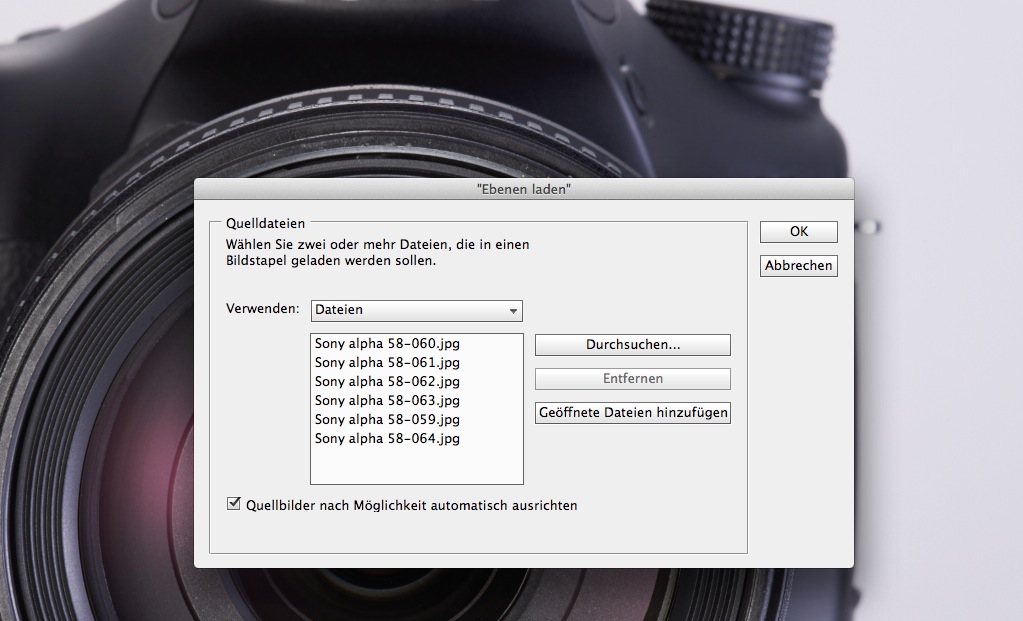Click the Verwenden: label
Viewport: 1023px width, 621px height.
[262, 309]
